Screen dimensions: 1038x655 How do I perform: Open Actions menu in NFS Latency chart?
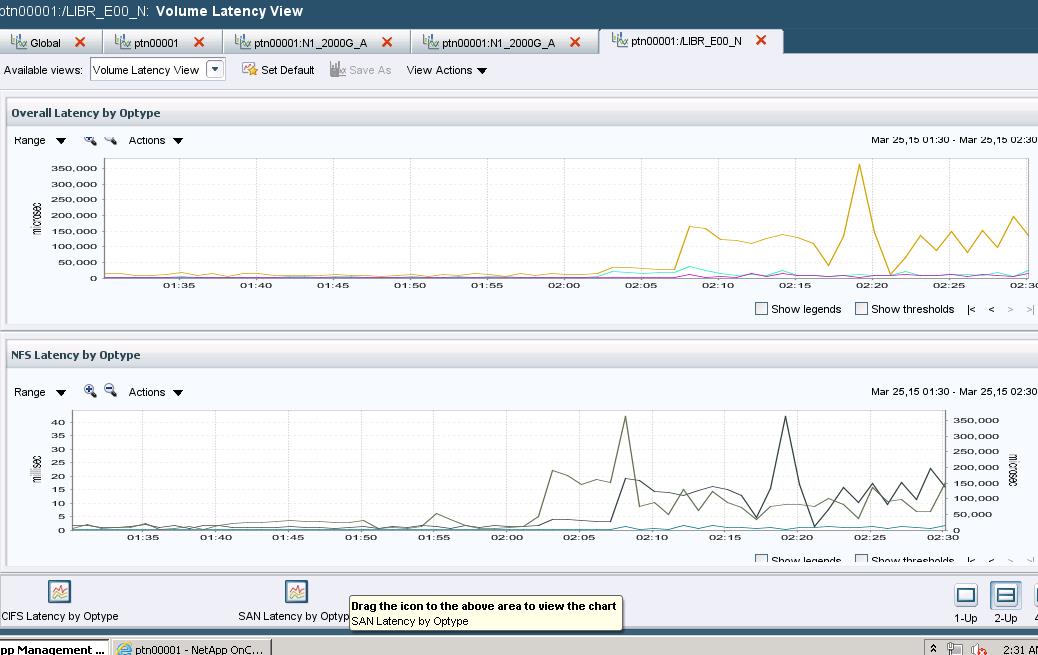pyautogui.click(x=155, y=392)
